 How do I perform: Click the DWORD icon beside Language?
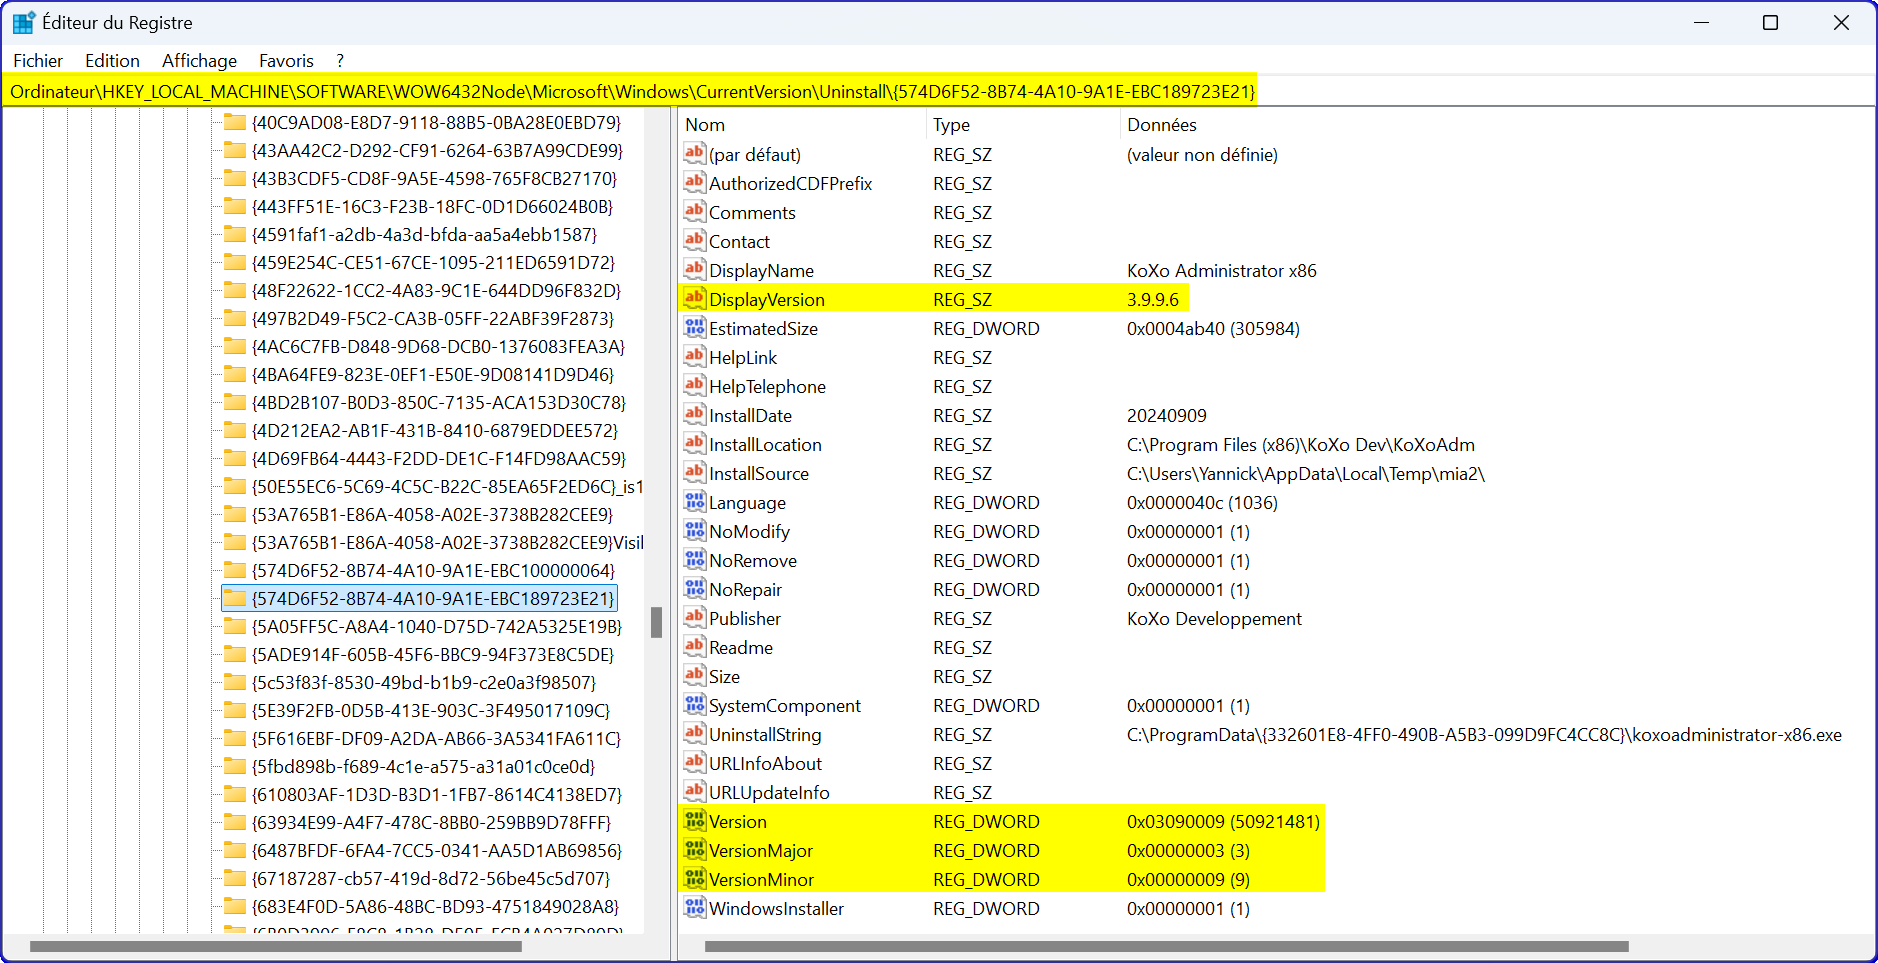(x=695, y=501)
